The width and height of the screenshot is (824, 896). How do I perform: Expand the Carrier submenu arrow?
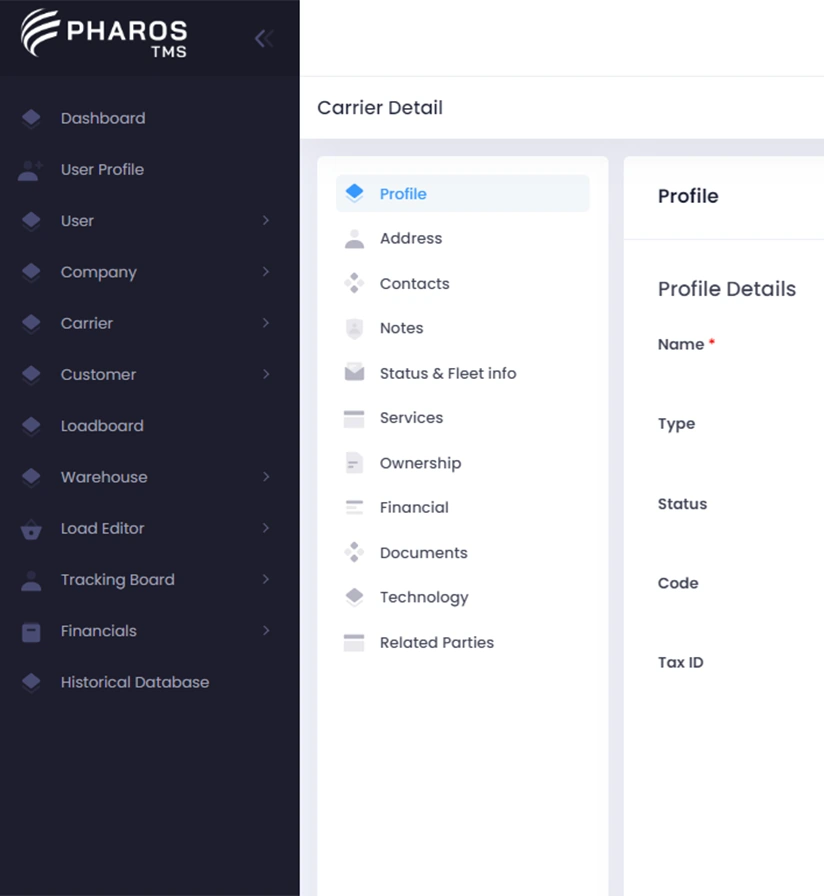(x=266, y=323)
